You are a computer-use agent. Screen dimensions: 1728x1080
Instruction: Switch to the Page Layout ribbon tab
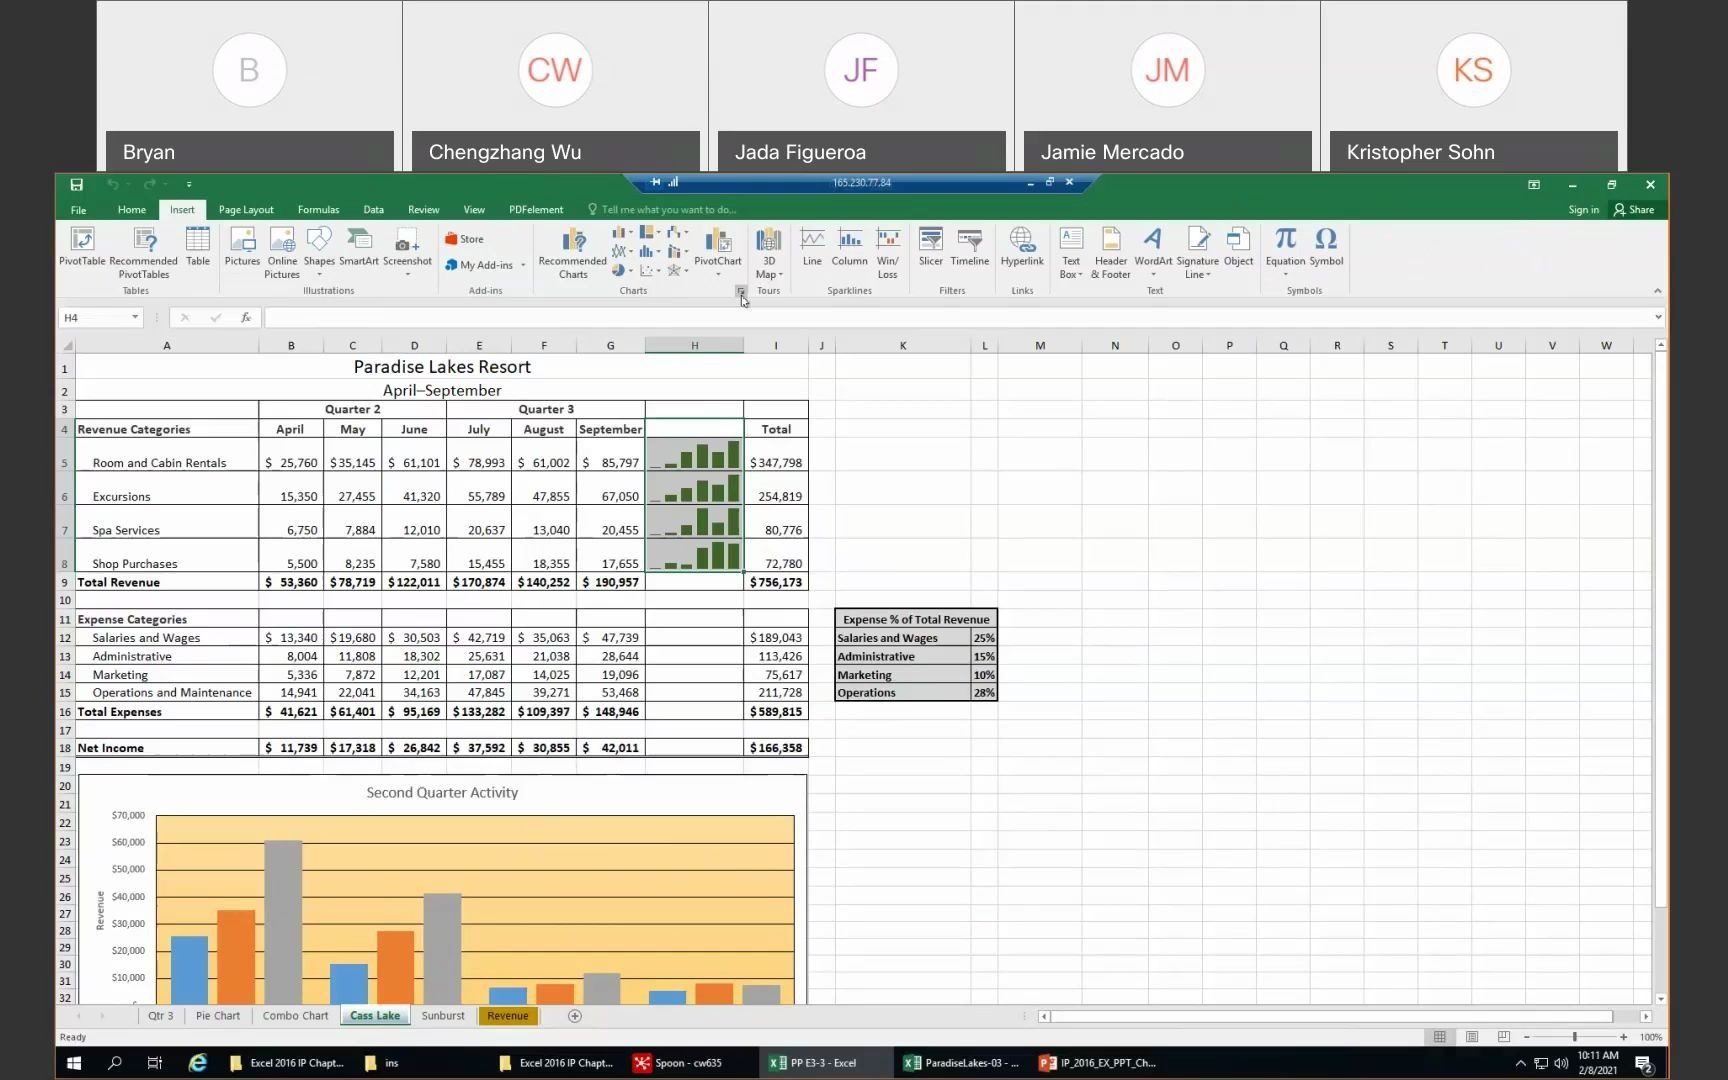click(x=246, y=210)
